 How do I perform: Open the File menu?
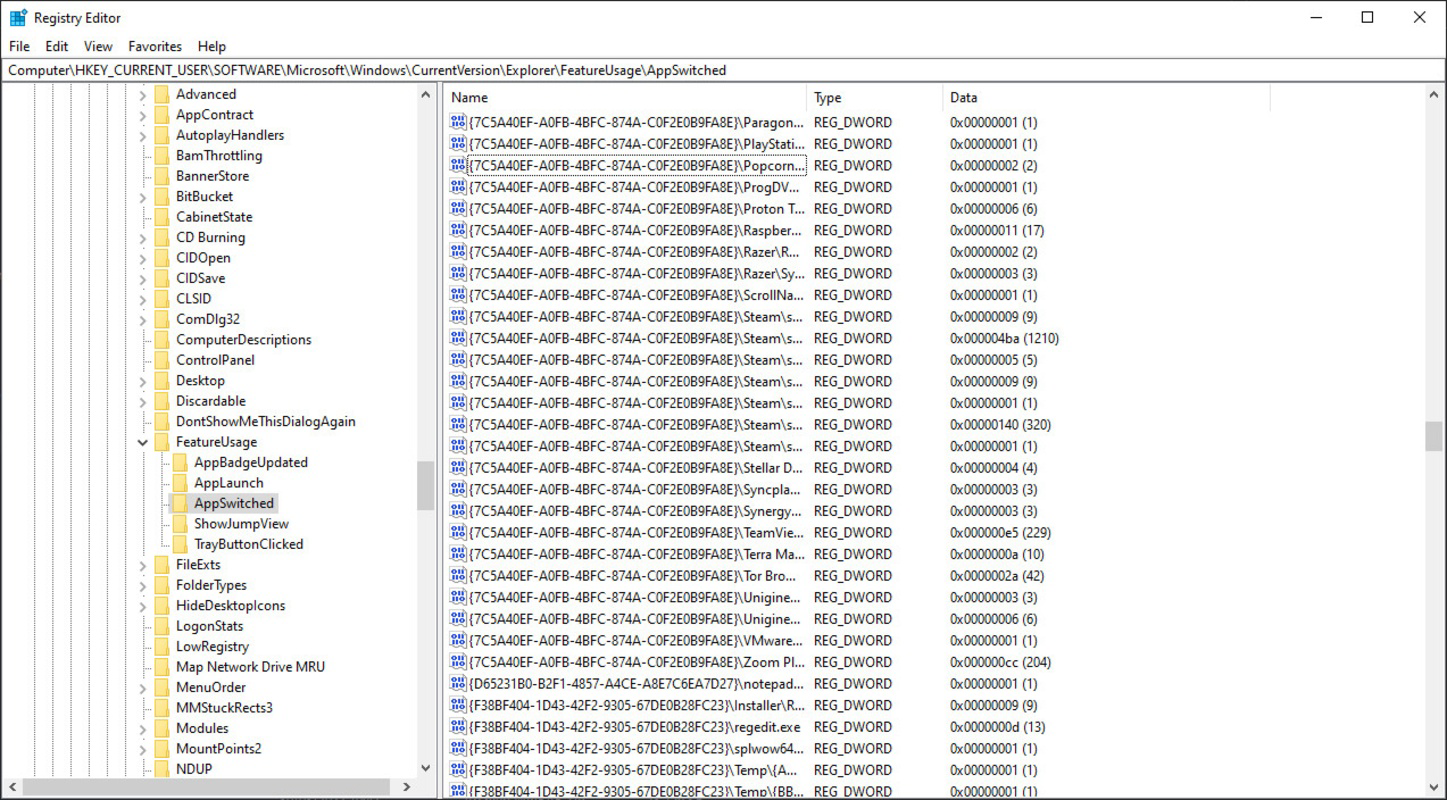coord(19,46)
